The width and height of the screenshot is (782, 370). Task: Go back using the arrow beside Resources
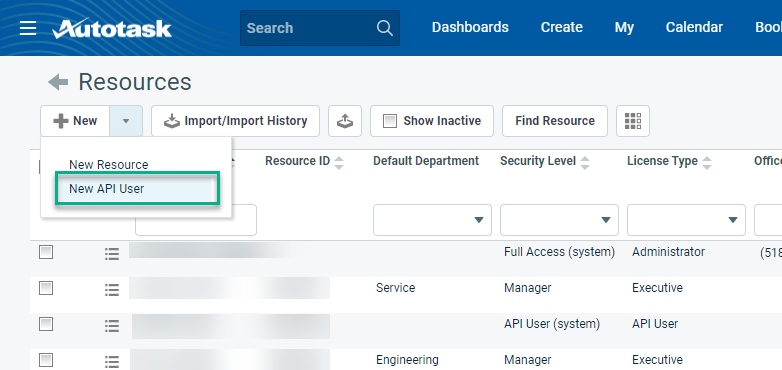(58, 82)
